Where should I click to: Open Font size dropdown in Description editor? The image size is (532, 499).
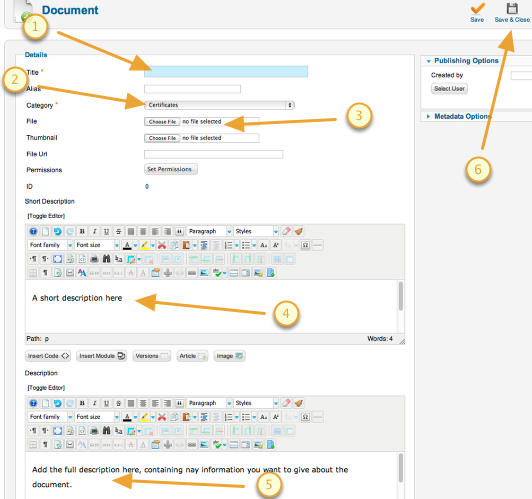click(x=97, y=417)
